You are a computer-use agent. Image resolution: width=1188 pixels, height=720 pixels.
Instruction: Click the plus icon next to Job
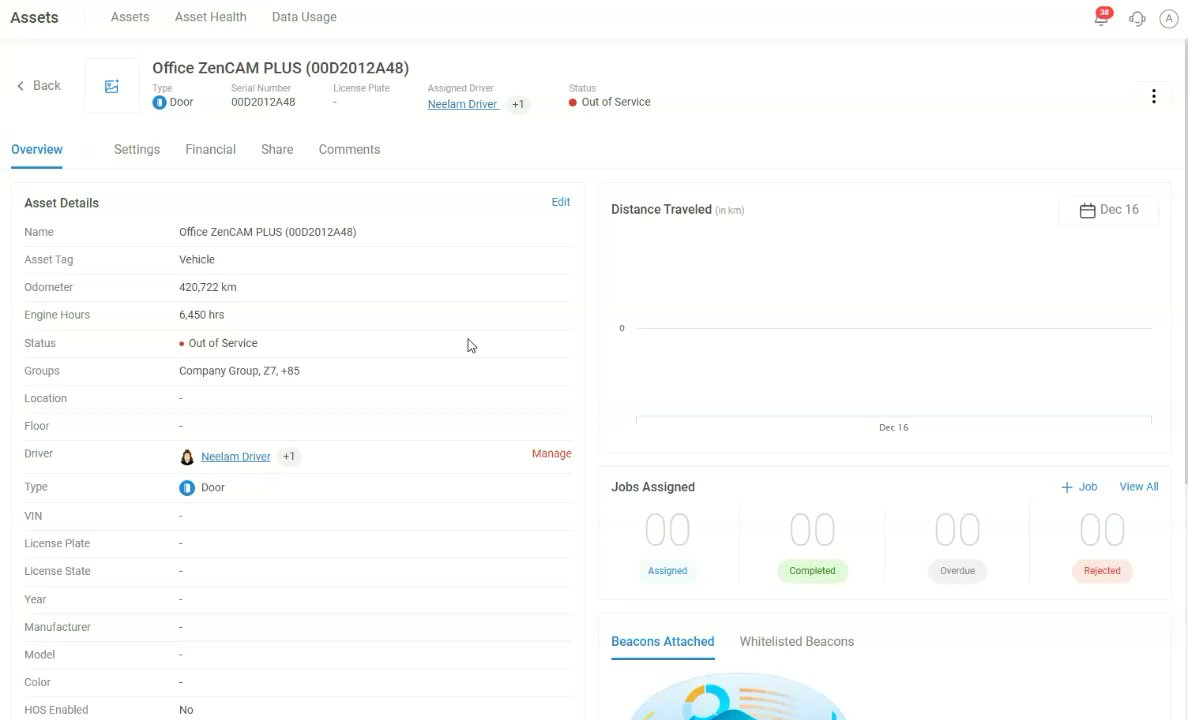point(1067,487)
